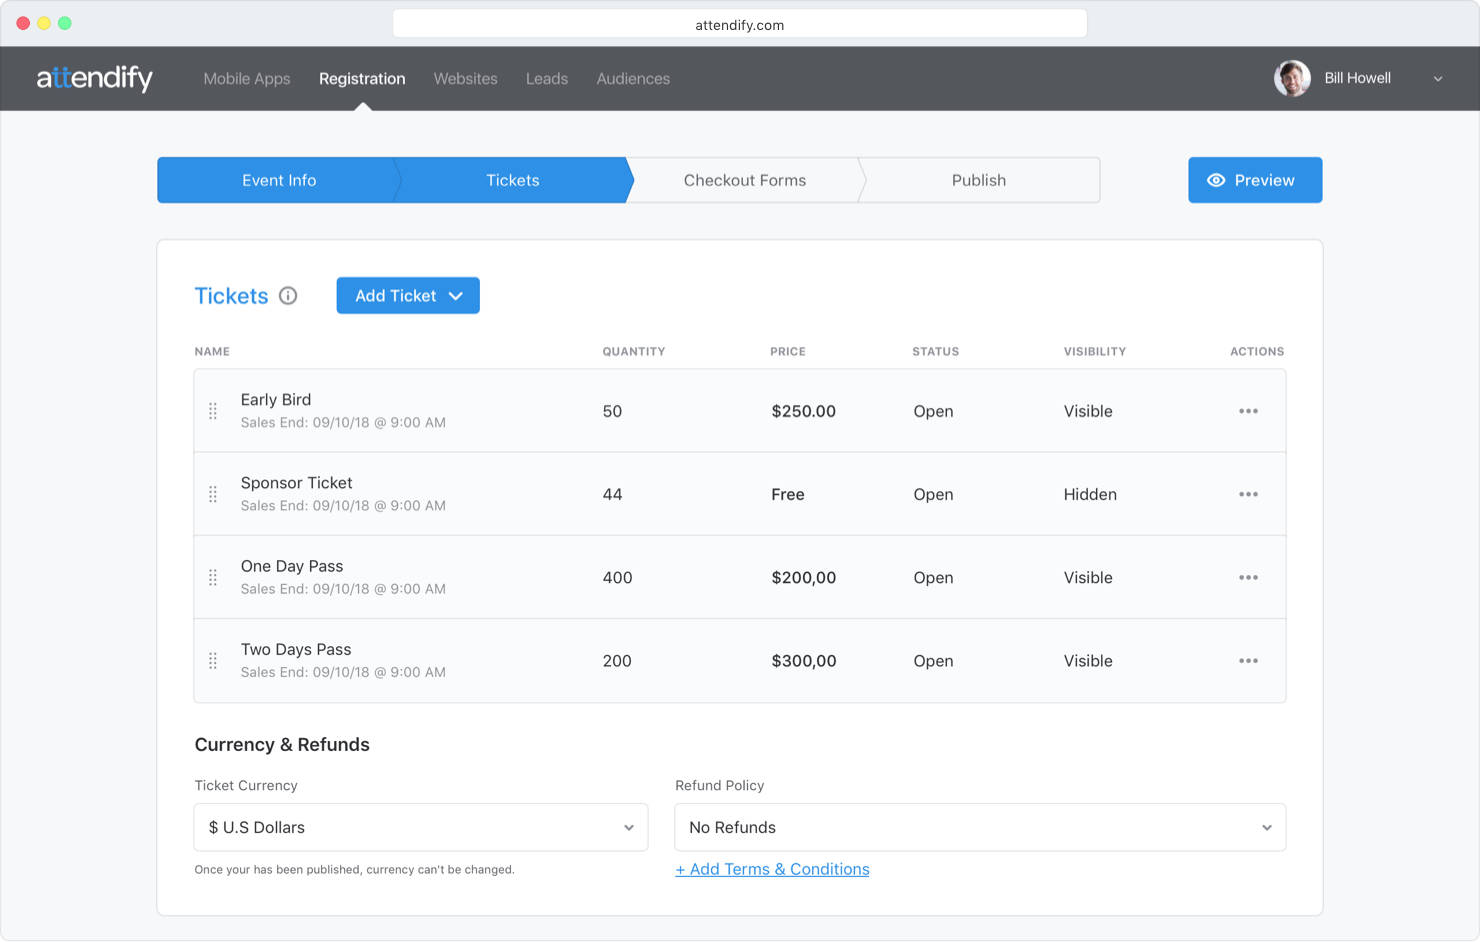
Task: Open the Audiences section
Action: (633, 78)
